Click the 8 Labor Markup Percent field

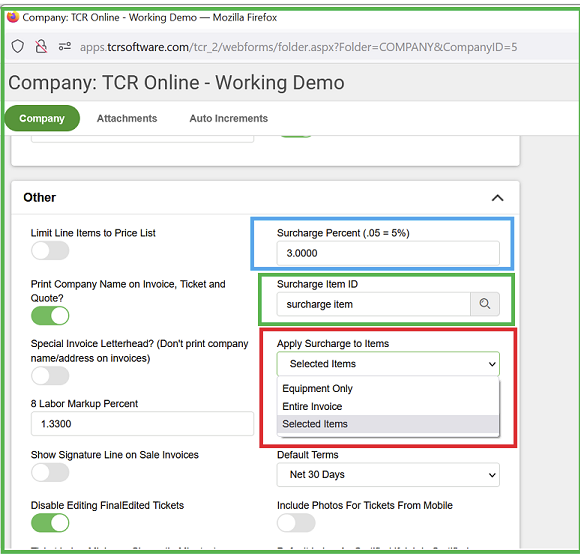(142, 424)
